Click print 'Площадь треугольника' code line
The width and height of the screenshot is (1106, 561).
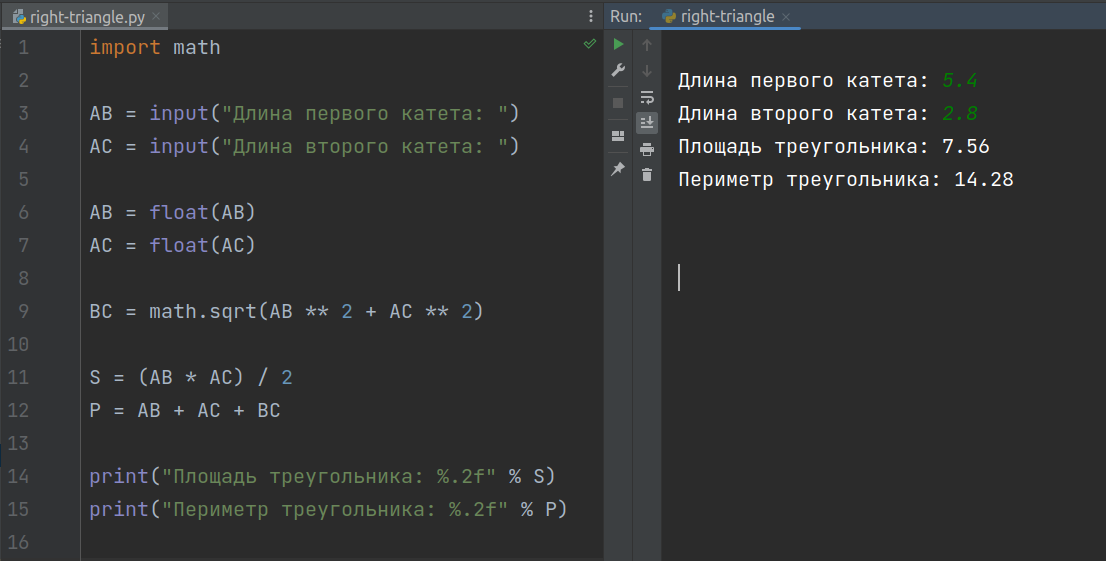(322, 476)
